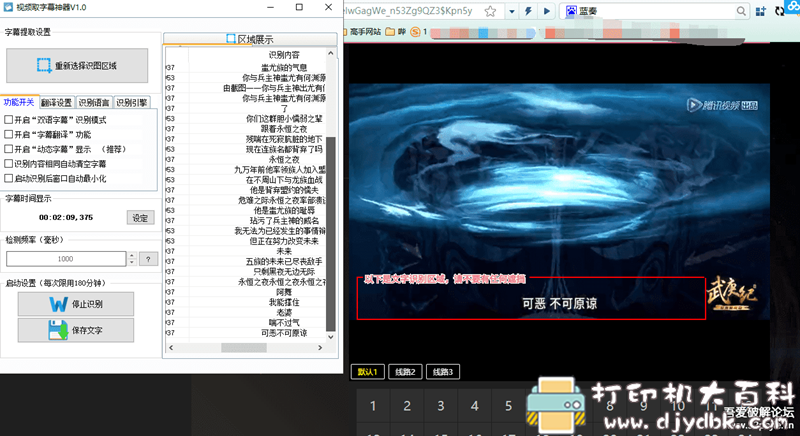Maximize the 视频取字幕神器 window
The image size is (800, 436).
coord(299,7)
